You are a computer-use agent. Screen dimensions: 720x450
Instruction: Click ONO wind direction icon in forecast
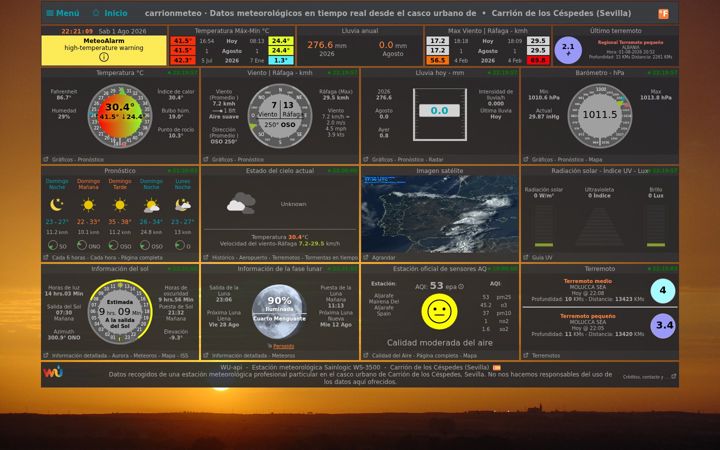82,246
